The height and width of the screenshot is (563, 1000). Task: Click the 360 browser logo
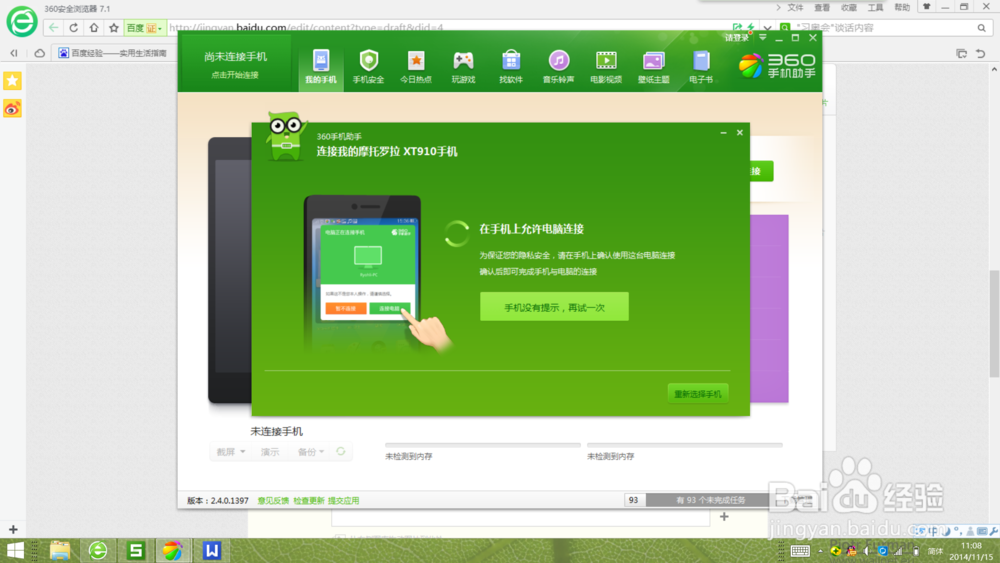(x=22, y=22)
